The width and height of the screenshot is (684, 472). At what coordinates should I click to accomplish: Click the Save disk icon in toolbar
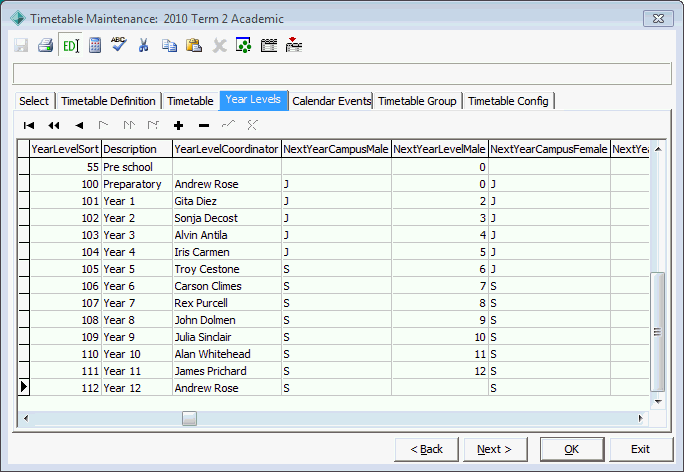[21, 45]
